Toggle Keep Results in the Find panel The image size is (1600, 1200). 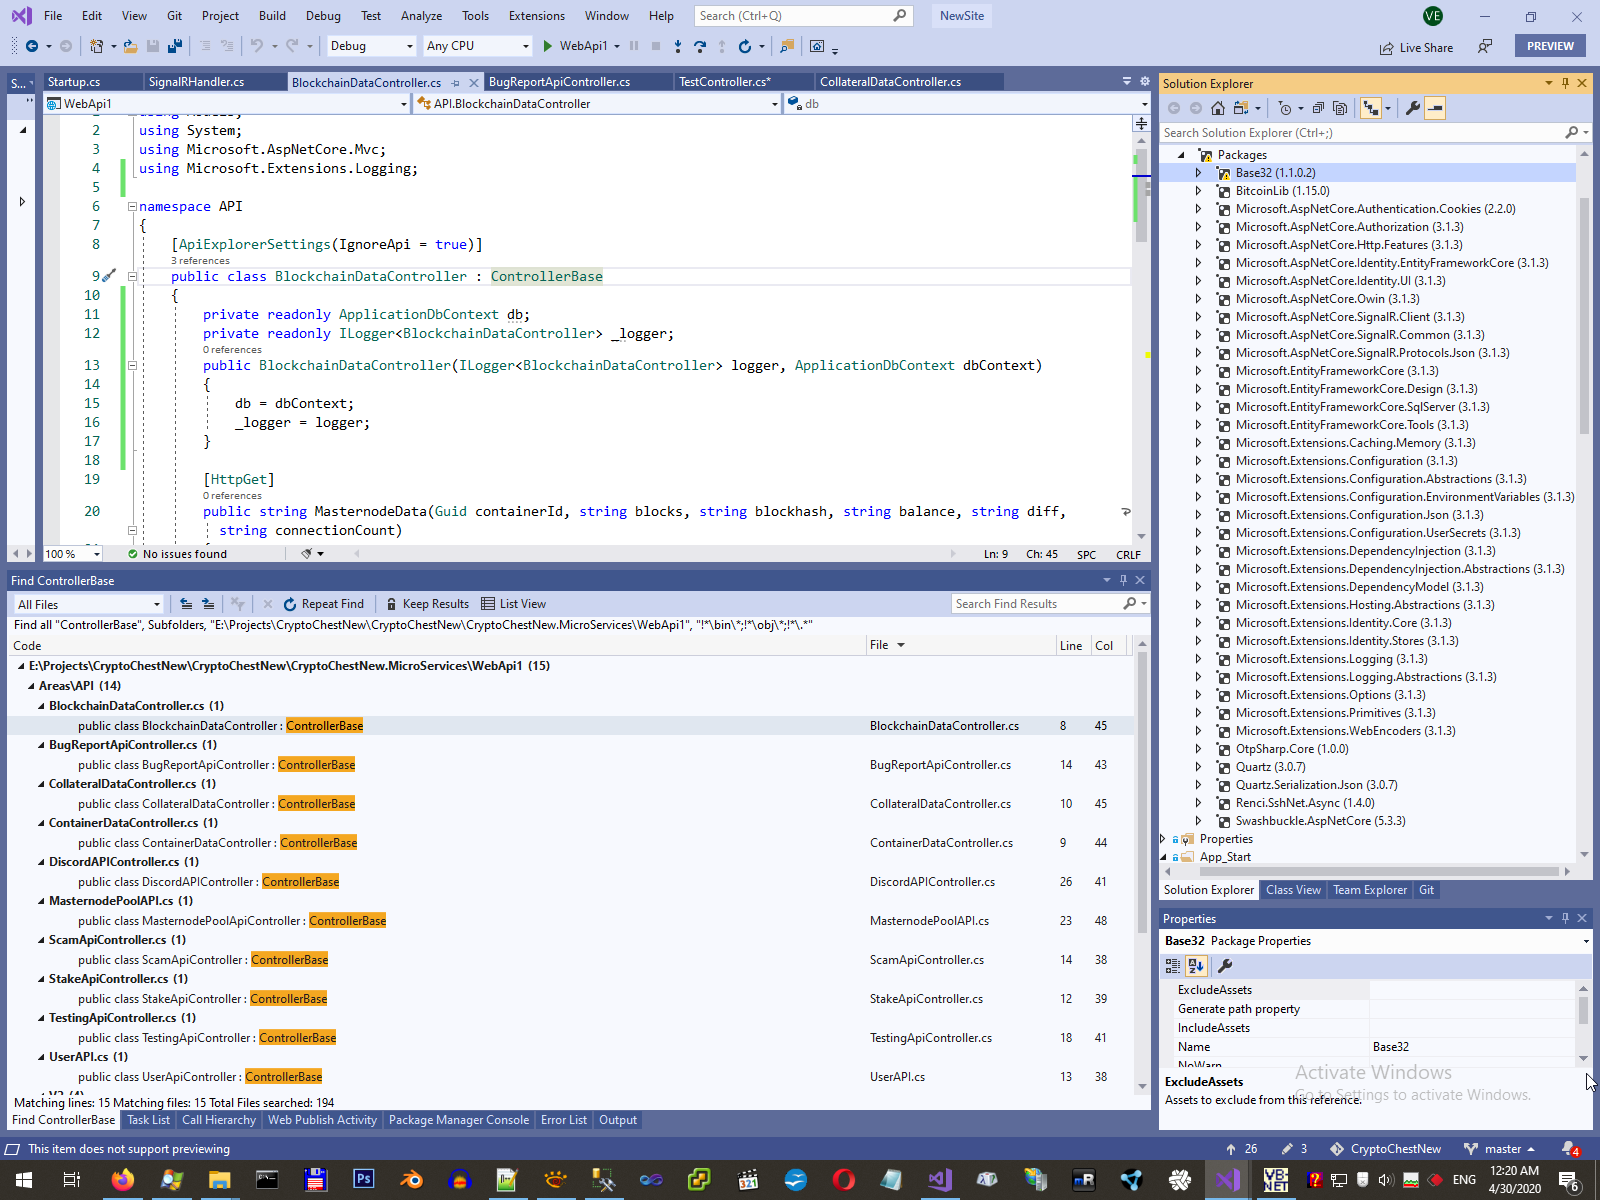(x=426, y=604)
